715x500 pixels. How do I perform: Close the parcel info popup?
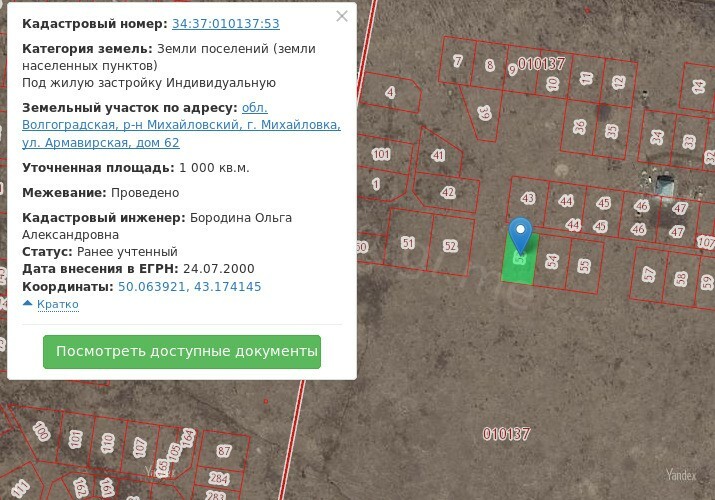(x=342, y=16)
